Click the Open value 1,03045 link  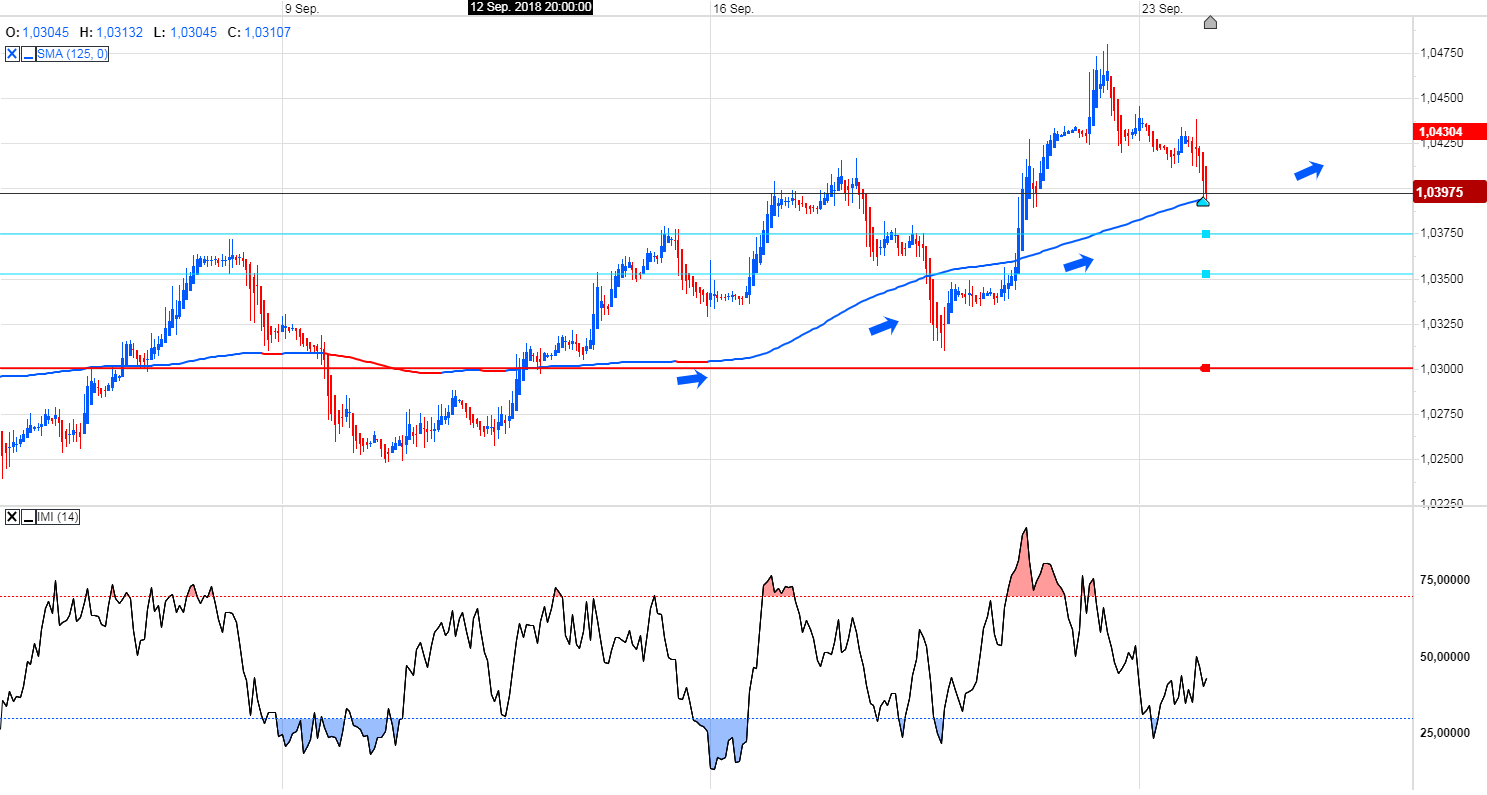(x=46, y=32)
